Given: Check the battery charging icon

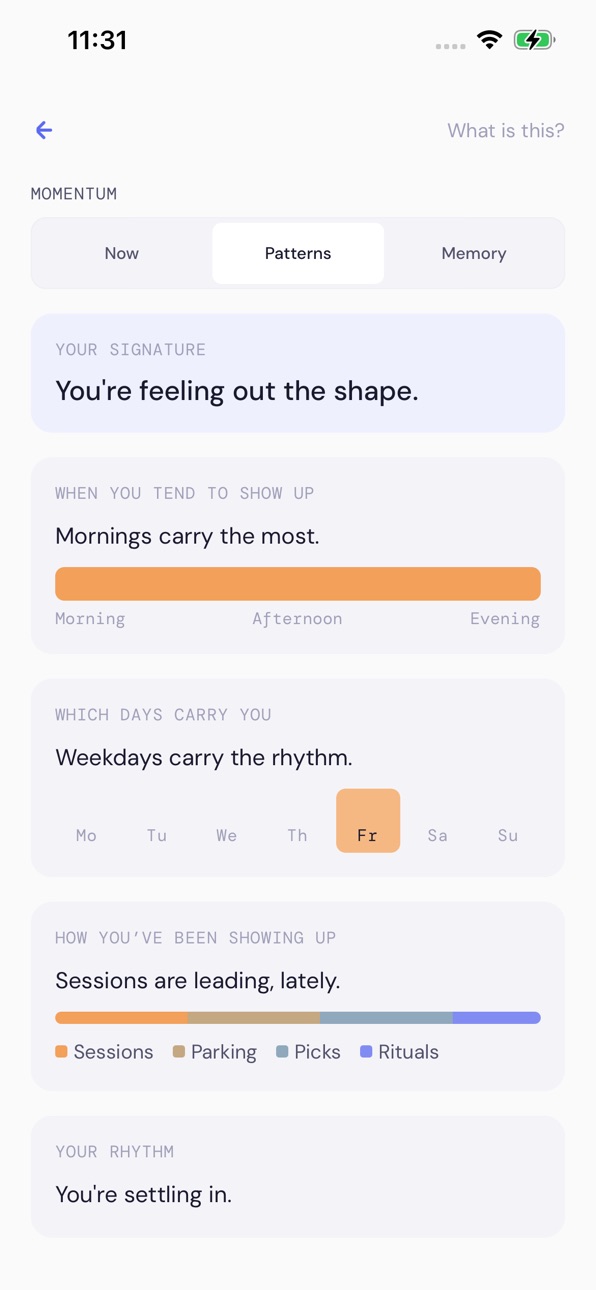Looking at the screenshot, I should [534, 40].
